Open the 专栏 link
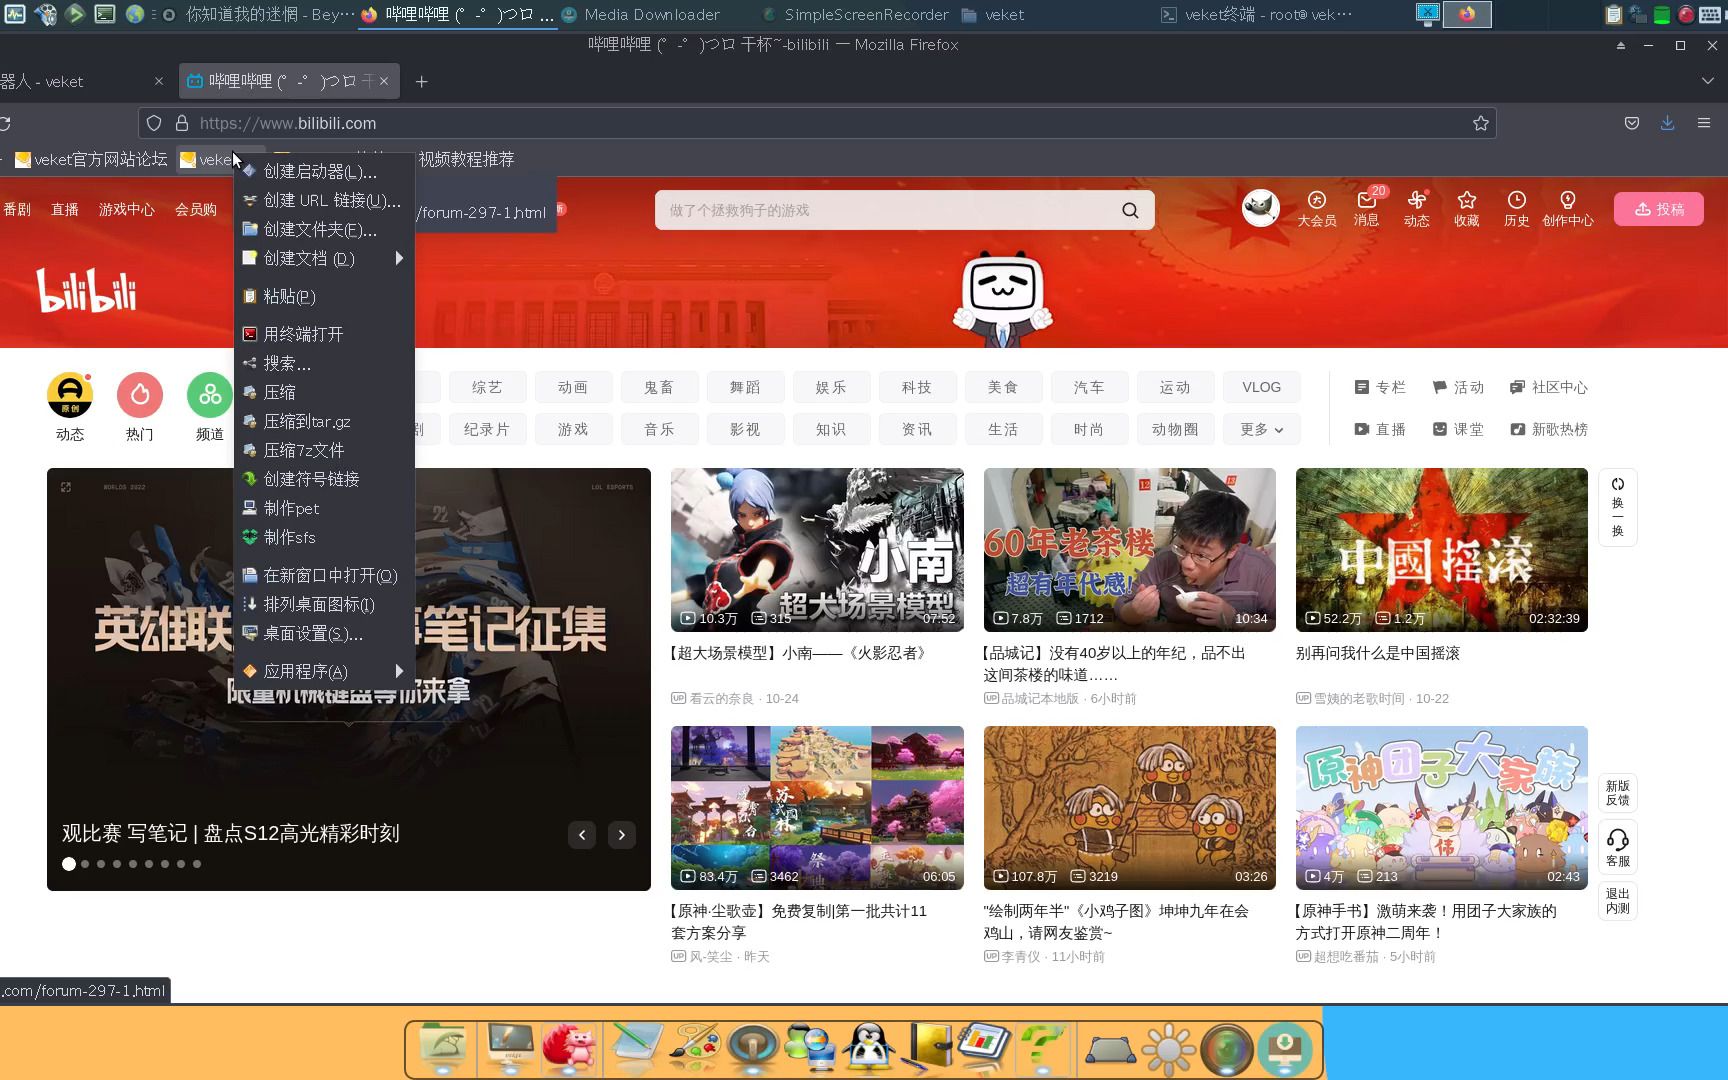 [1380, 387]
